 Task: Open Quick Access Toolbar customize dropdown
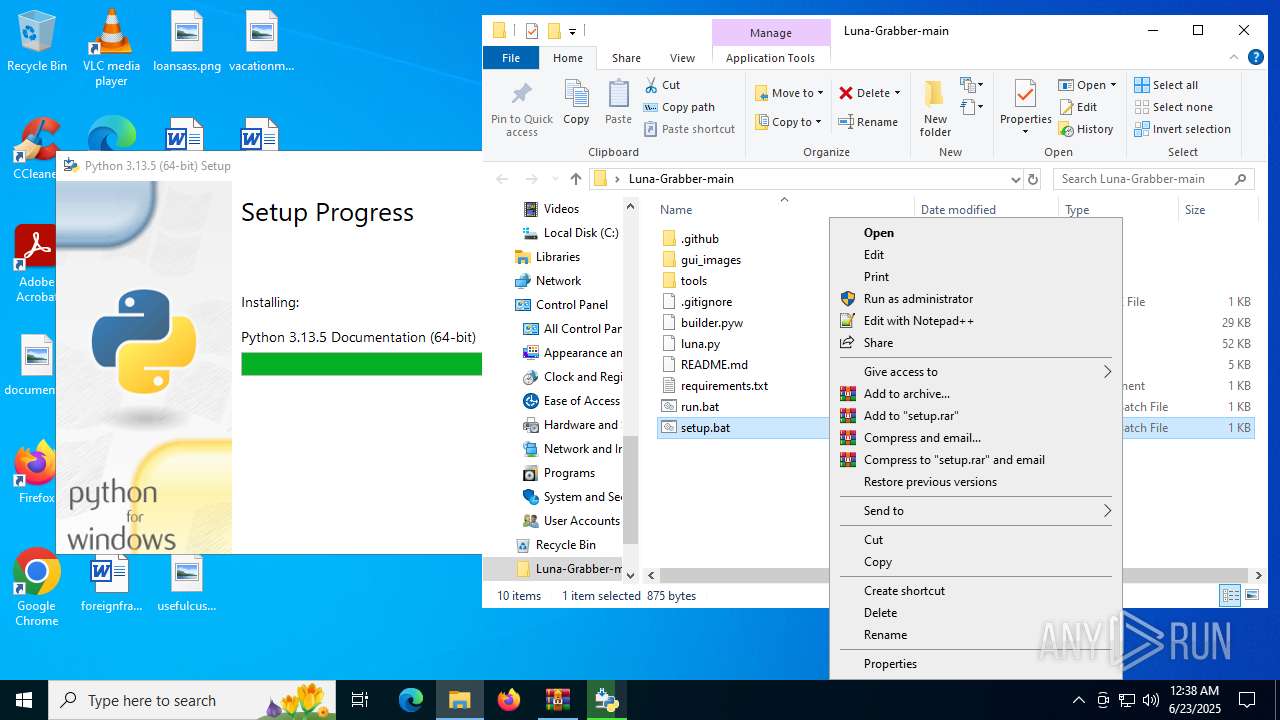point(573,31)
